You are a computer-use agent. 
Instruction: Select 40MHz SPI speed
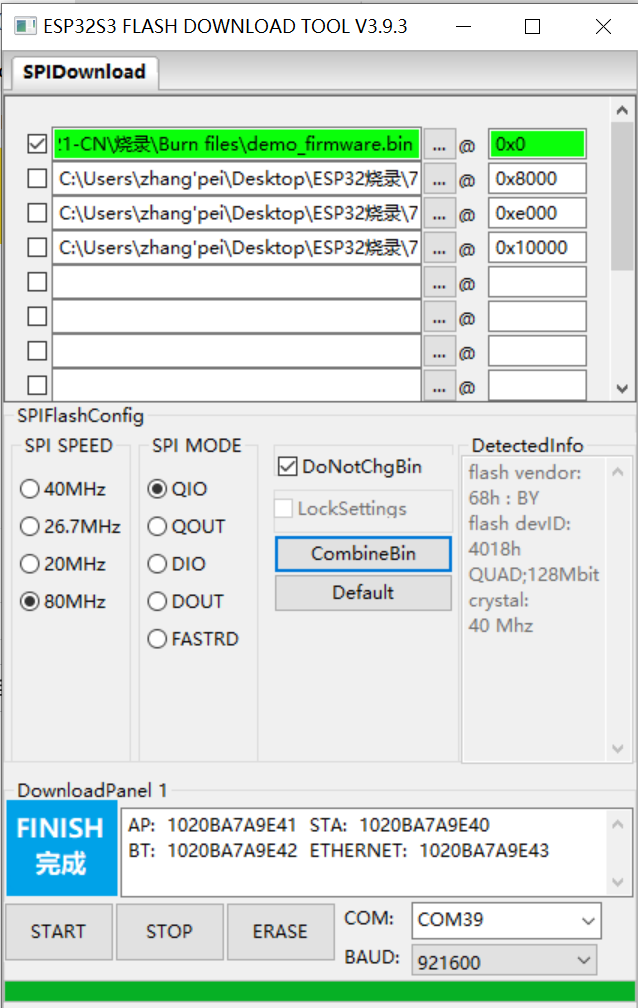click(30, 489)
